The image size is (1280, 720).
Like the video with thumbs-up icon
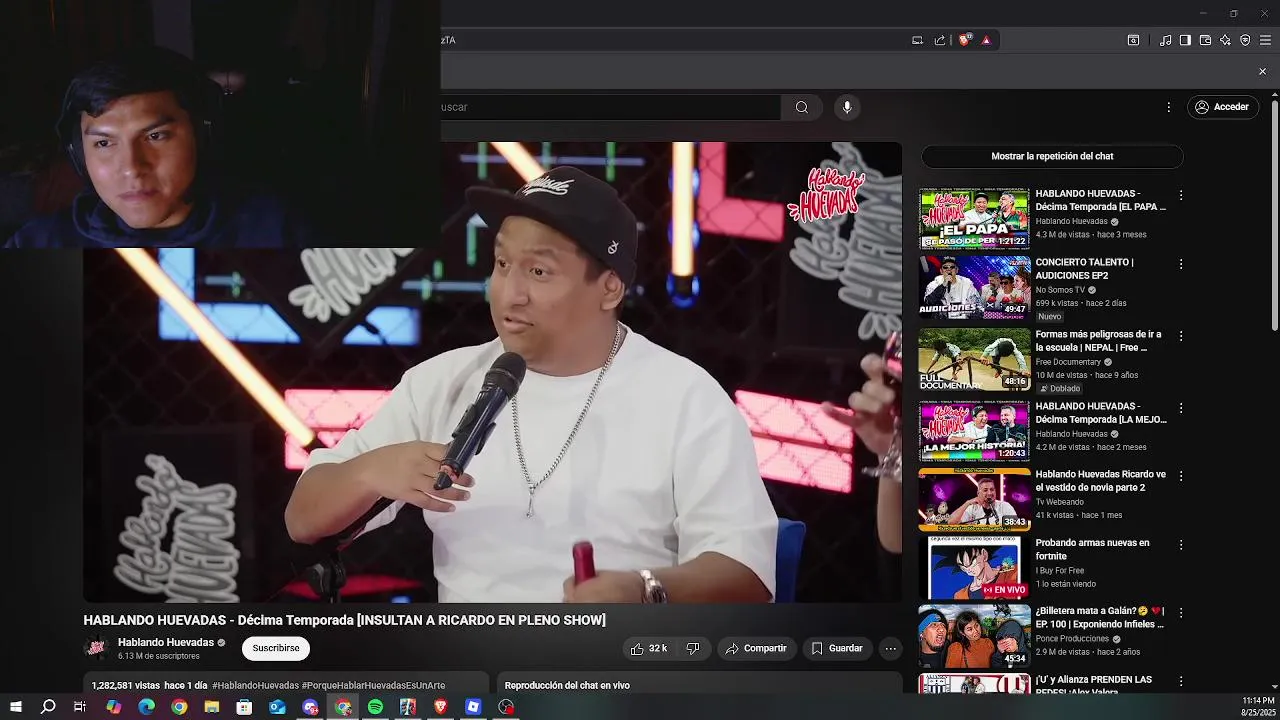pyautogui.click(x=648, y=648)
